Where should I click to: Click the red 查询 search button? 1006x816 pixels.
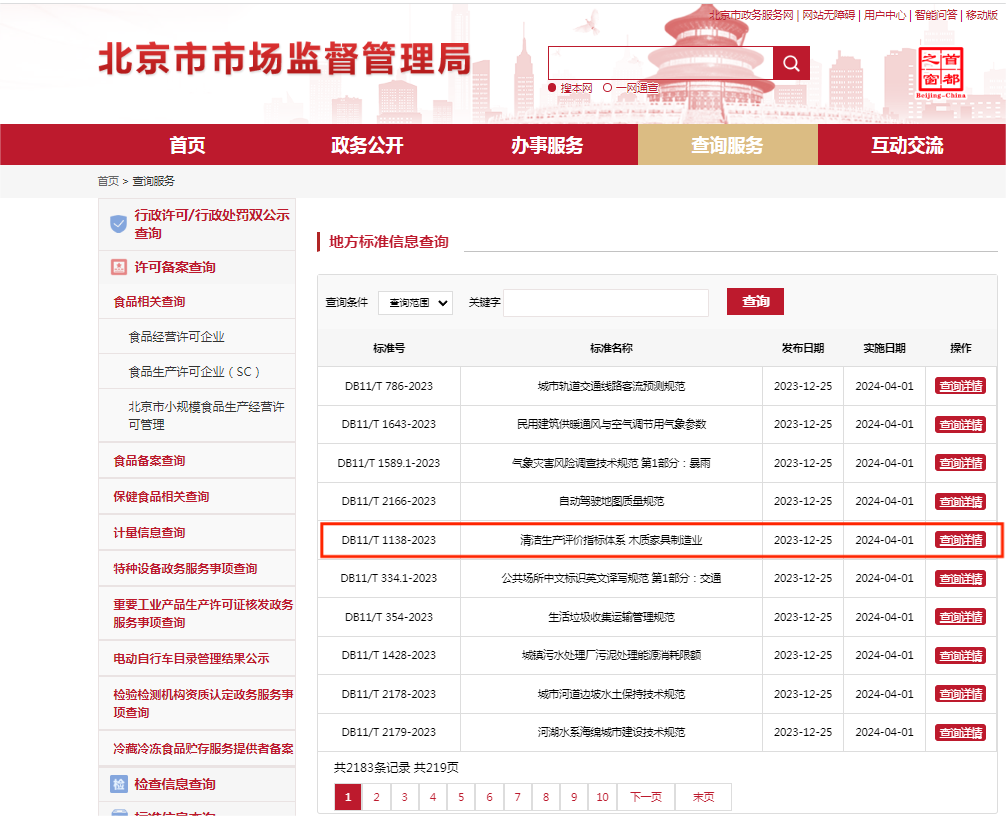tap(755, 302)
